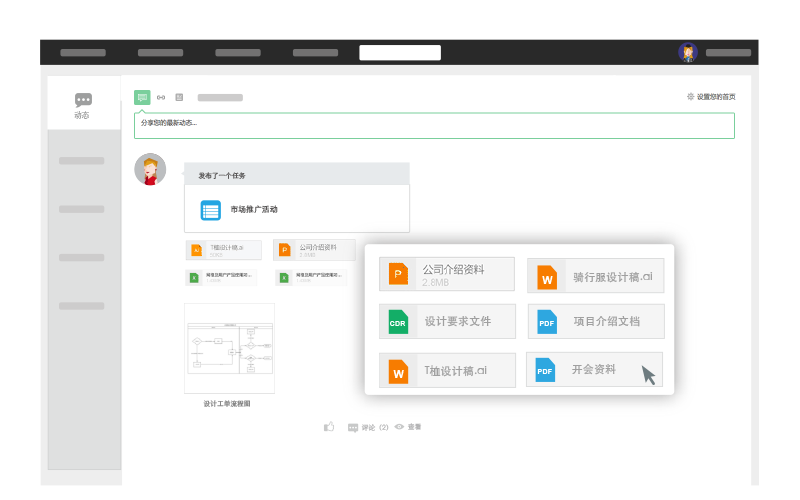Open the user avatar in the top bar
Image resolution: width=800 pixels, height=500 pixels.
[688, 53]
